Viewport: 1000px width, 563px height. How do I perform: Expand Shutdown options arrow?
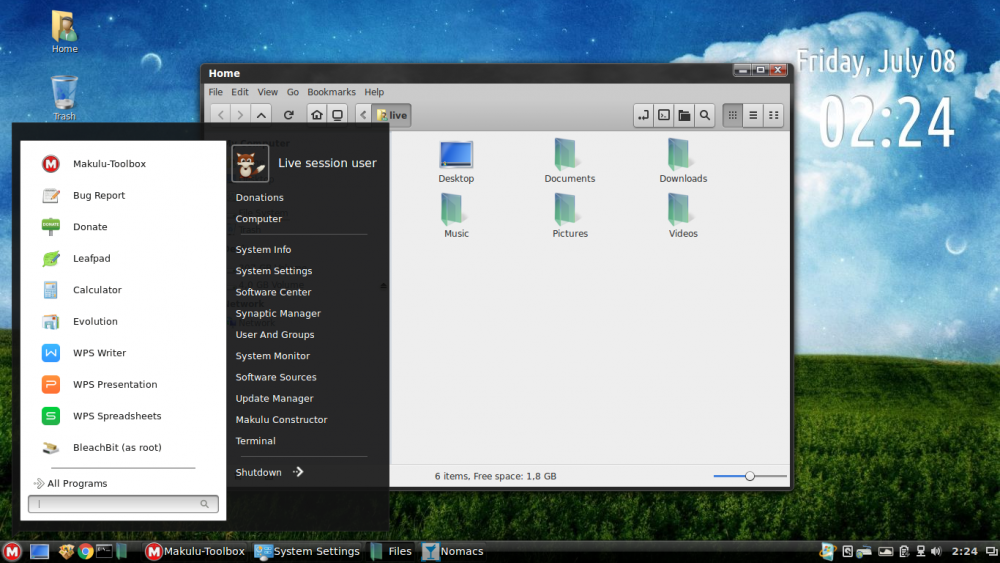click(298, 472)
